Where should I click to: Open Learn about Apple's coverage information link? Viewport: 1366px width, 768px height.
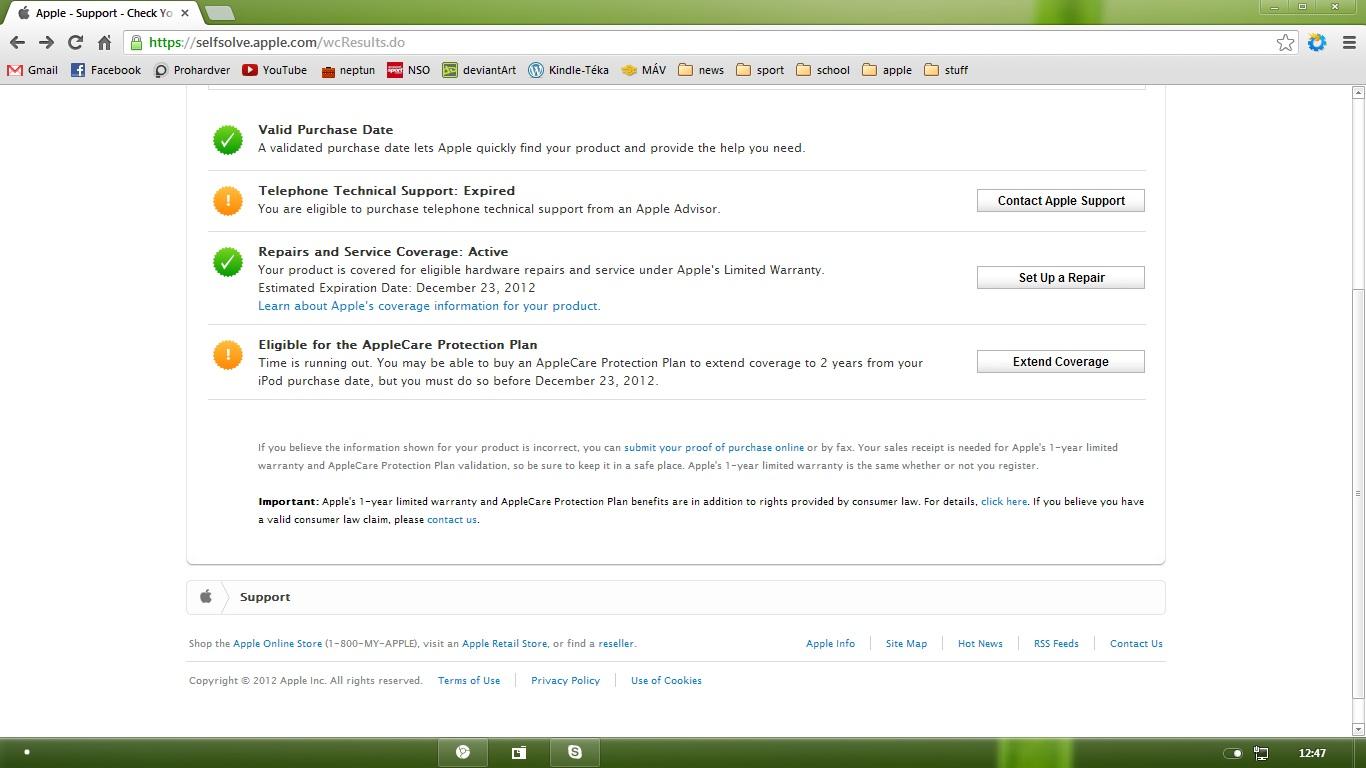429,306
